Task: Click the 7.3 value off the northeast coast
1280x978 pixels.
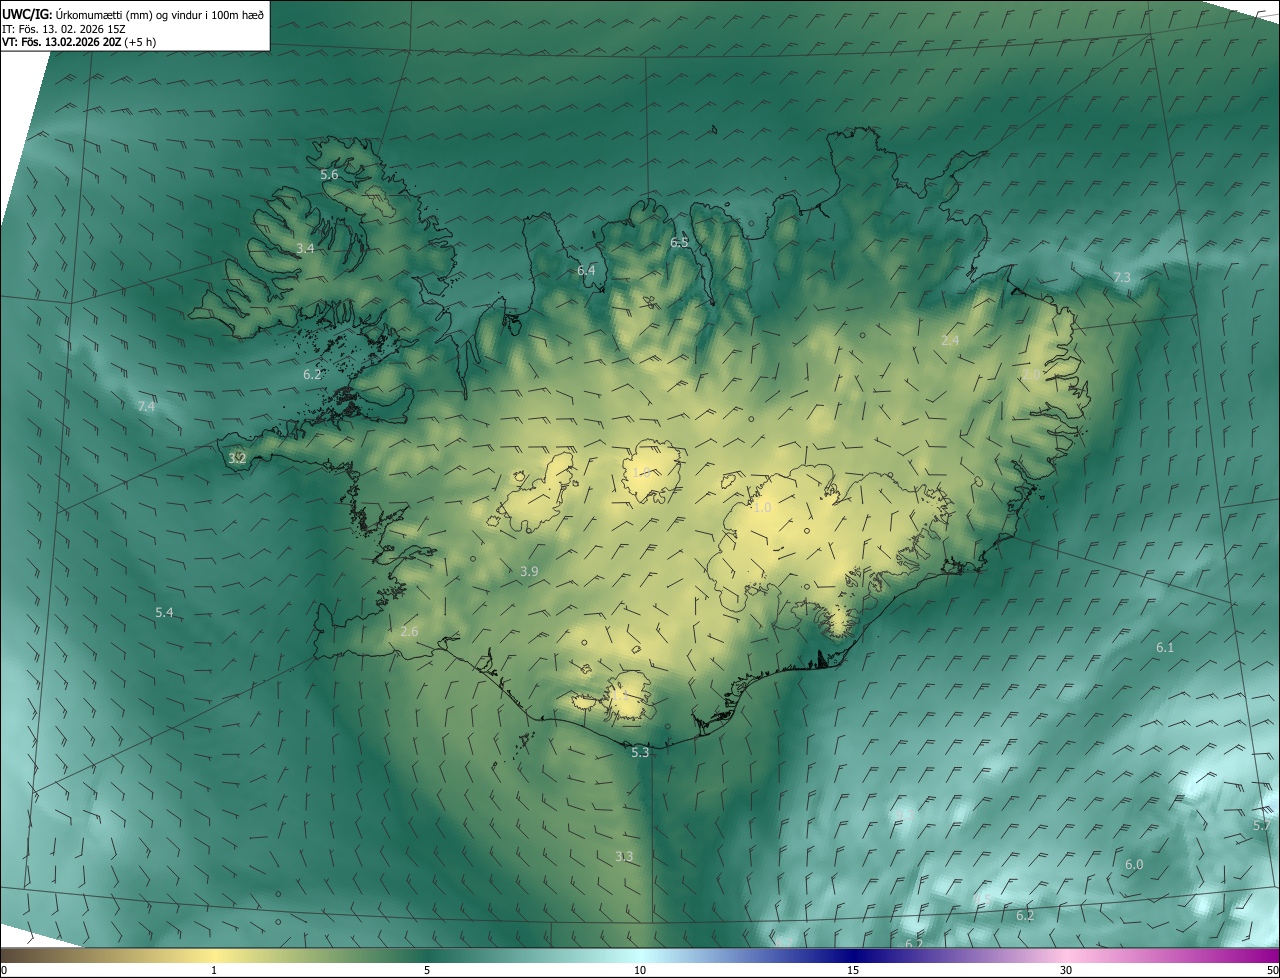Action: coord(1122,277)
